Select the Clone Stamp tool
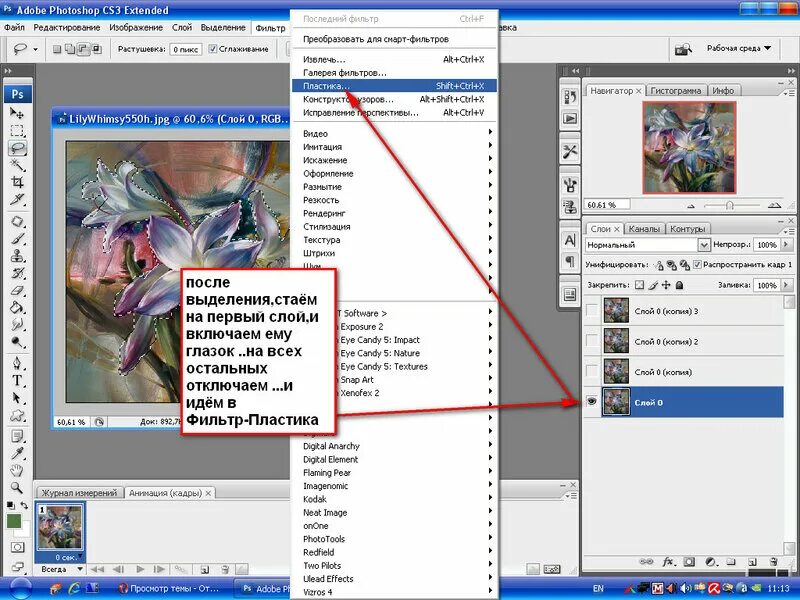Screen dimensions: 800x600 point(17,256)
